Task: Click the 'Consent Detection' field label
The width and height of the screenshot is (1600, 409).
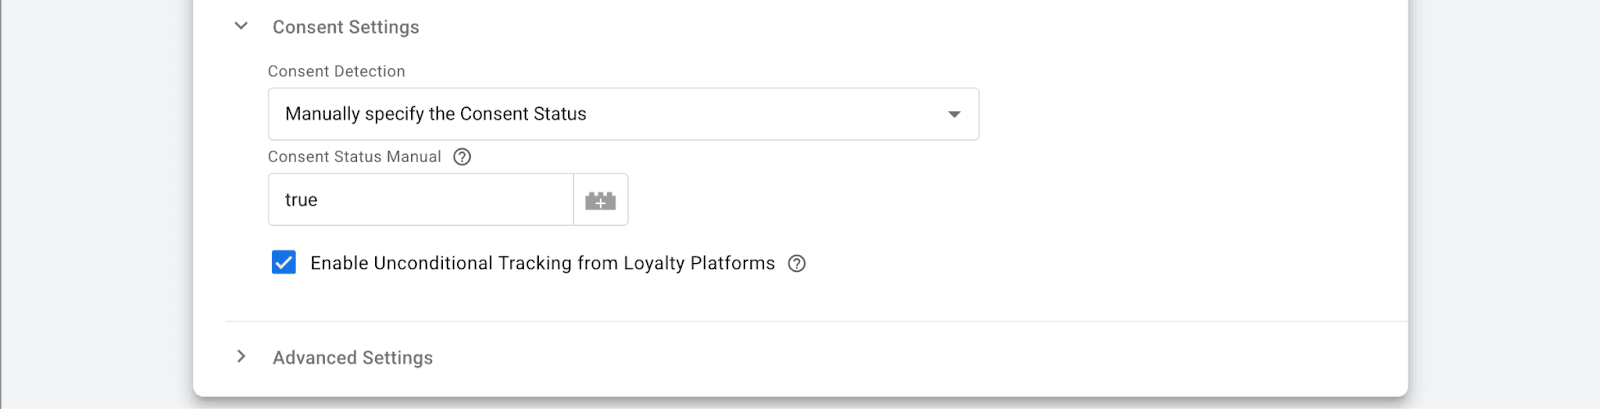Action: click(336, 71)
